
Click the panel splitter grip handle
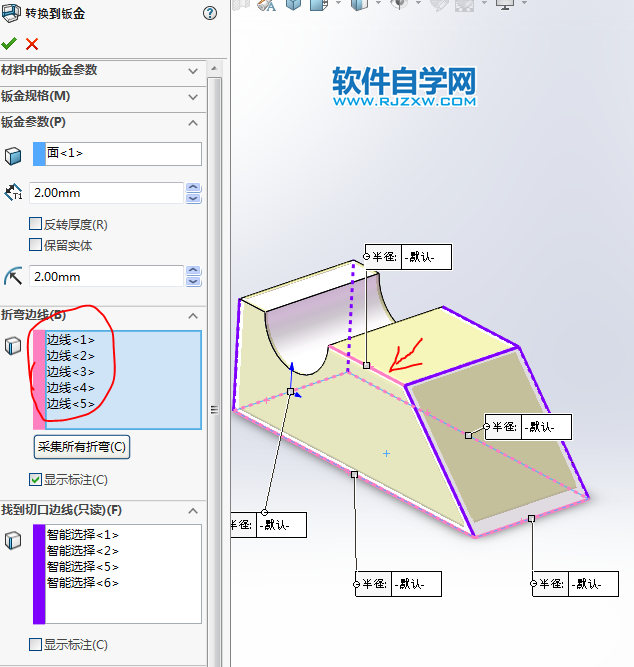tap(214, 410)
